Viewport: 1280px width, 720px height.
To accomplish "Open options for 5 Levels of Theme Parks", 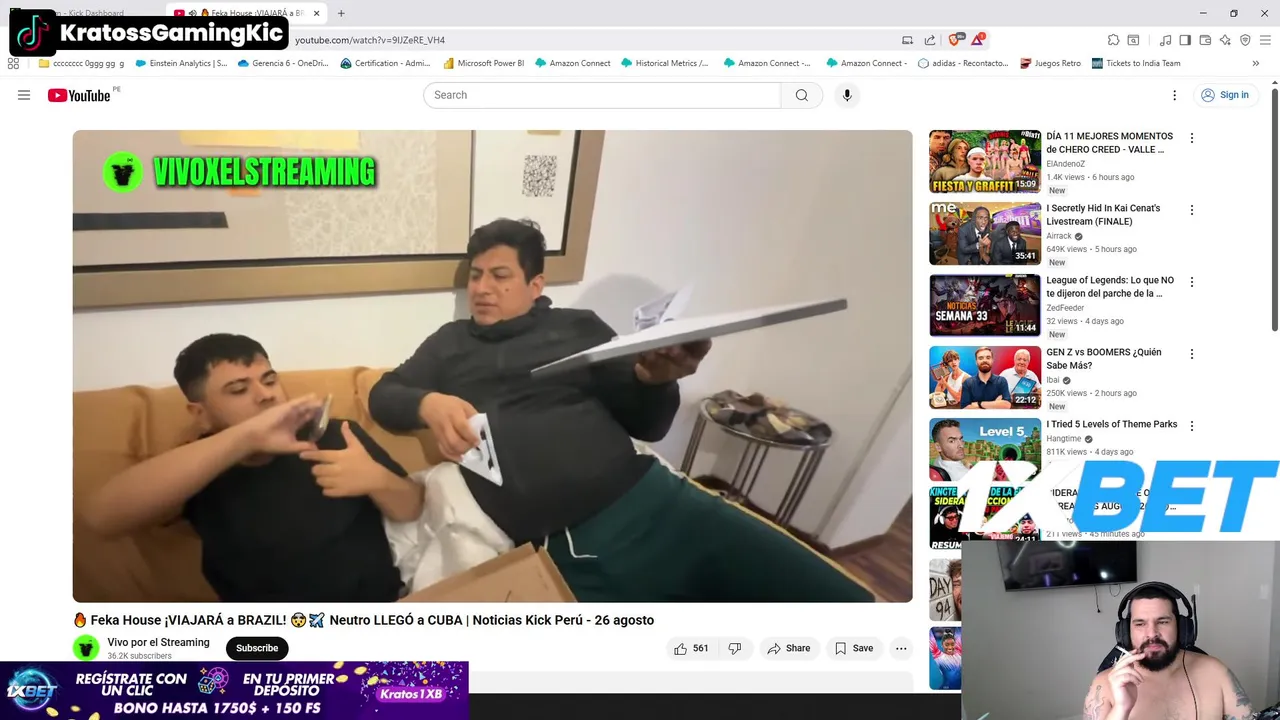I will click(1191, 426).
